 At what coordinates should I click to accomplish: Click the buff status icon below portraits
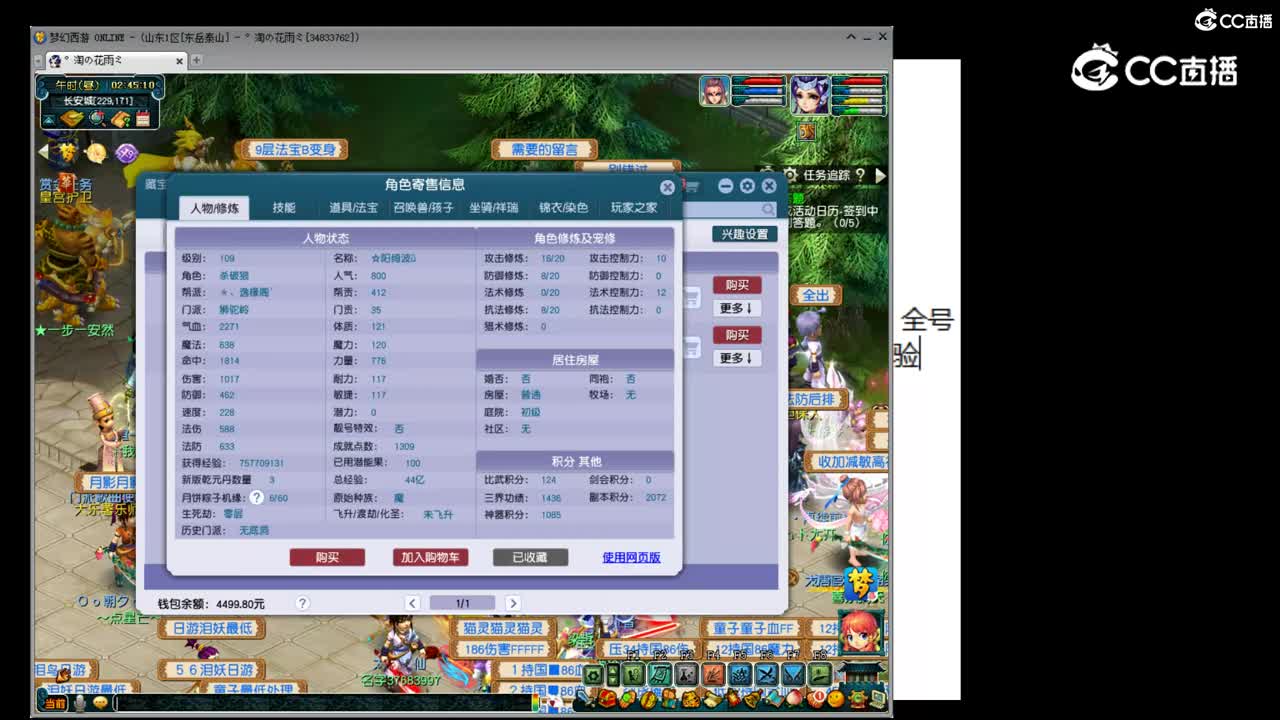806,131
